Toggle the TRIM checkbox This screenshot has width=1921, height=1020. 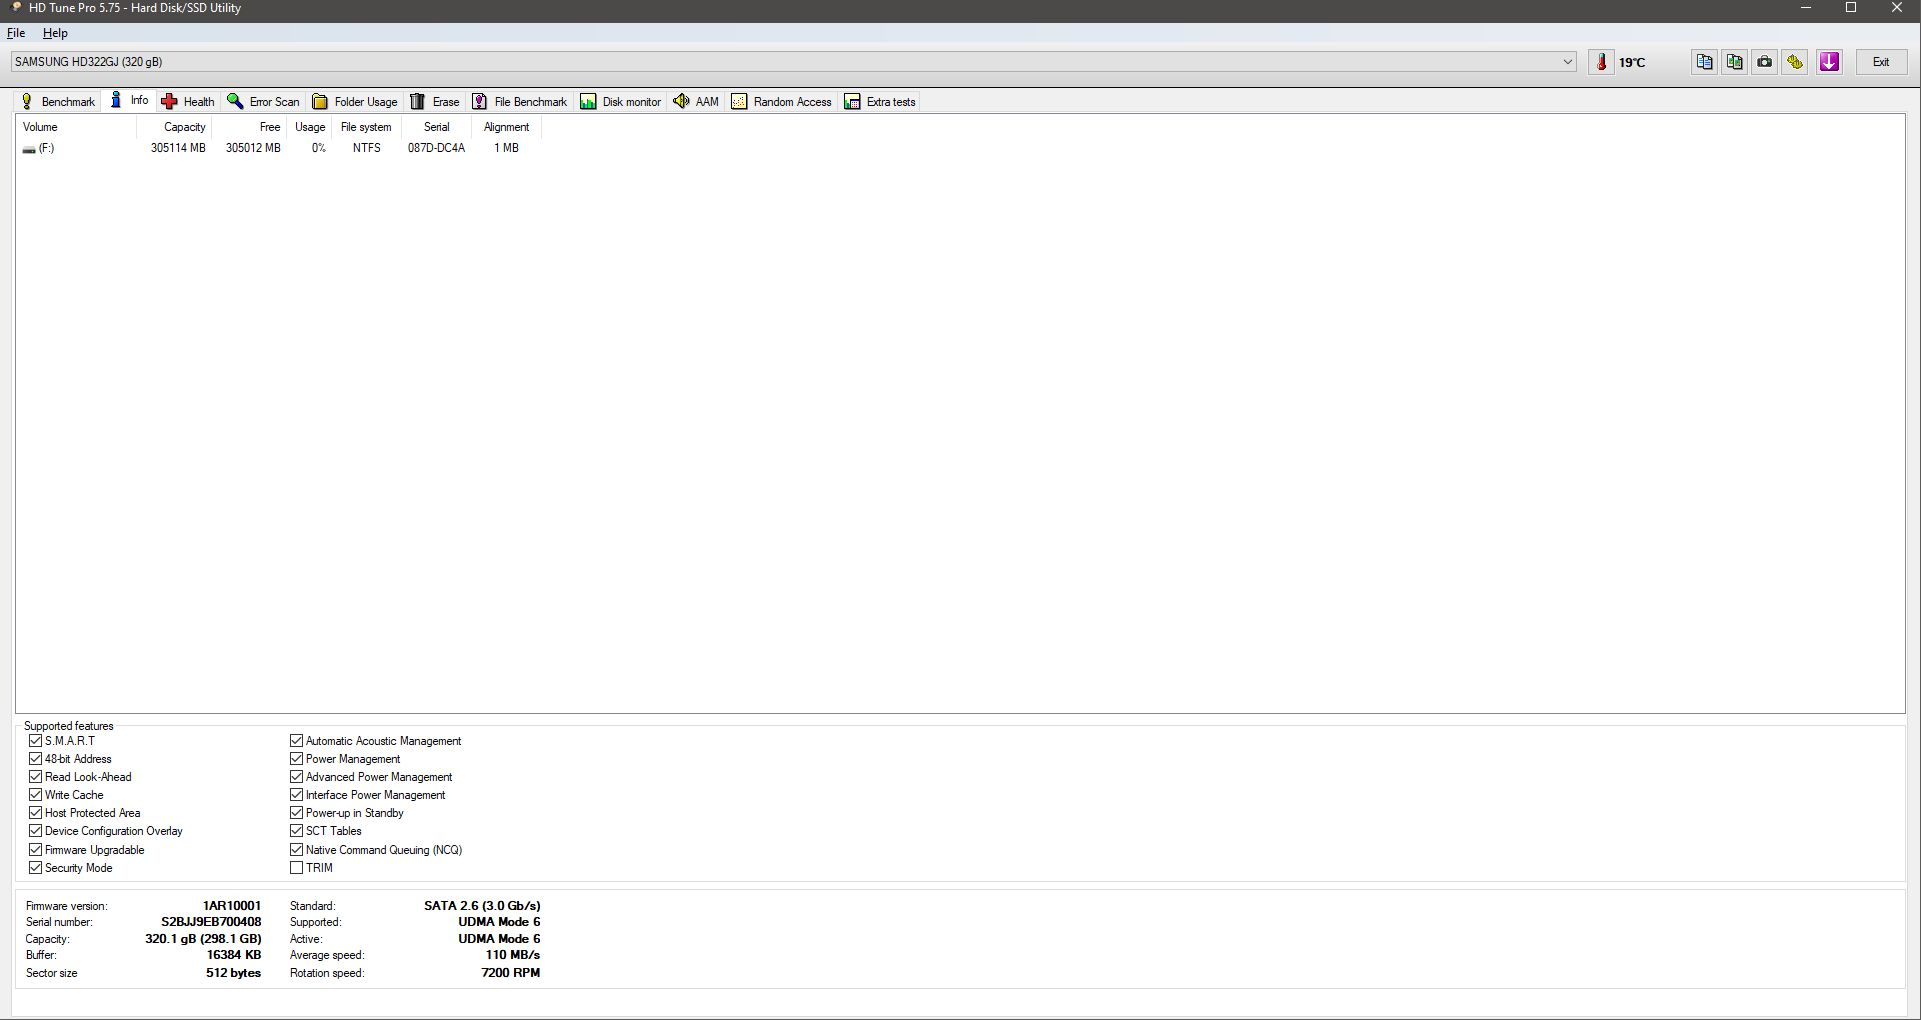[297, 868]
